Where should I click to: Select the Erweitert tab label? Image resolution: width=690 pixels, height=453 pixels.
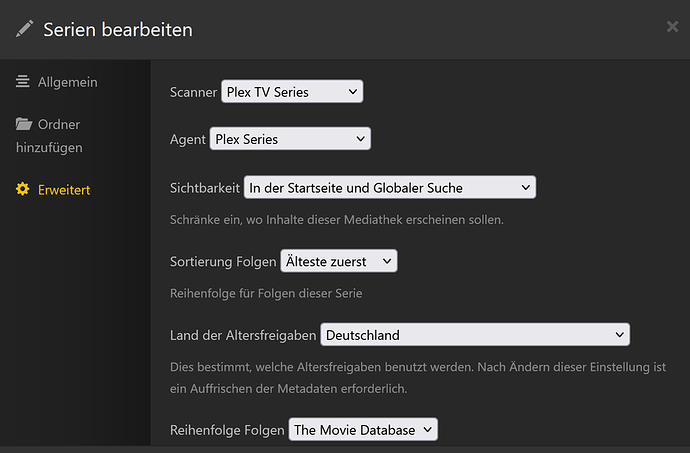pyautogui.click(x=65, y=190)
